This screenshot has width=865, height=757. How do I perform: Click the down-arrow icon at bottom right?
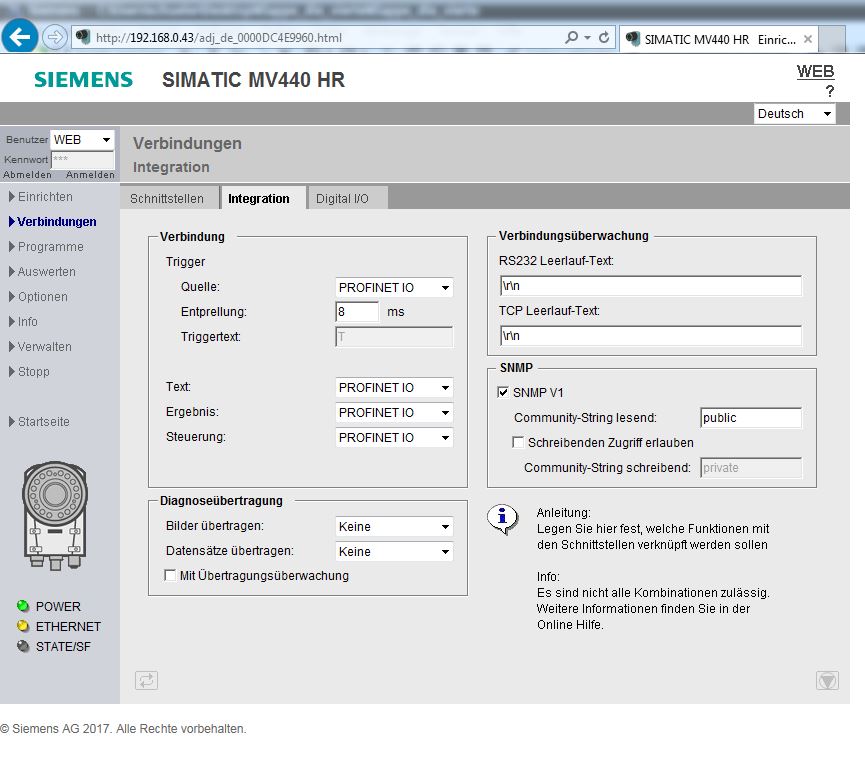point(827,681)
